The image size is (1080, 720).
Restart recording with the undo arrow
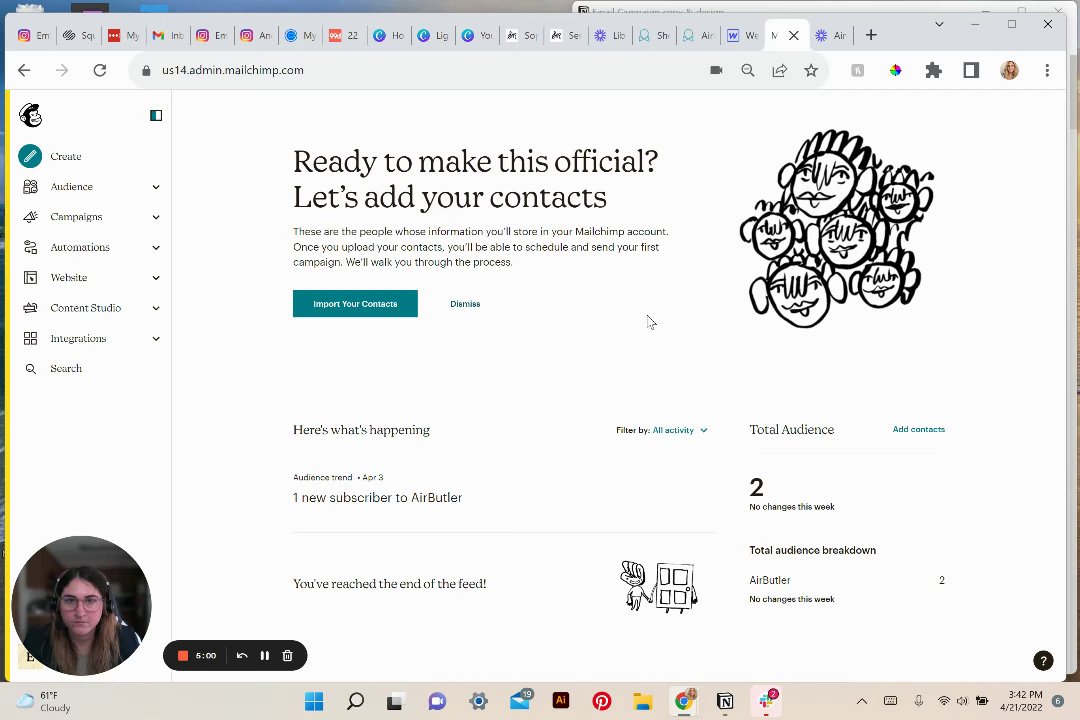click(x=242, y=655)
